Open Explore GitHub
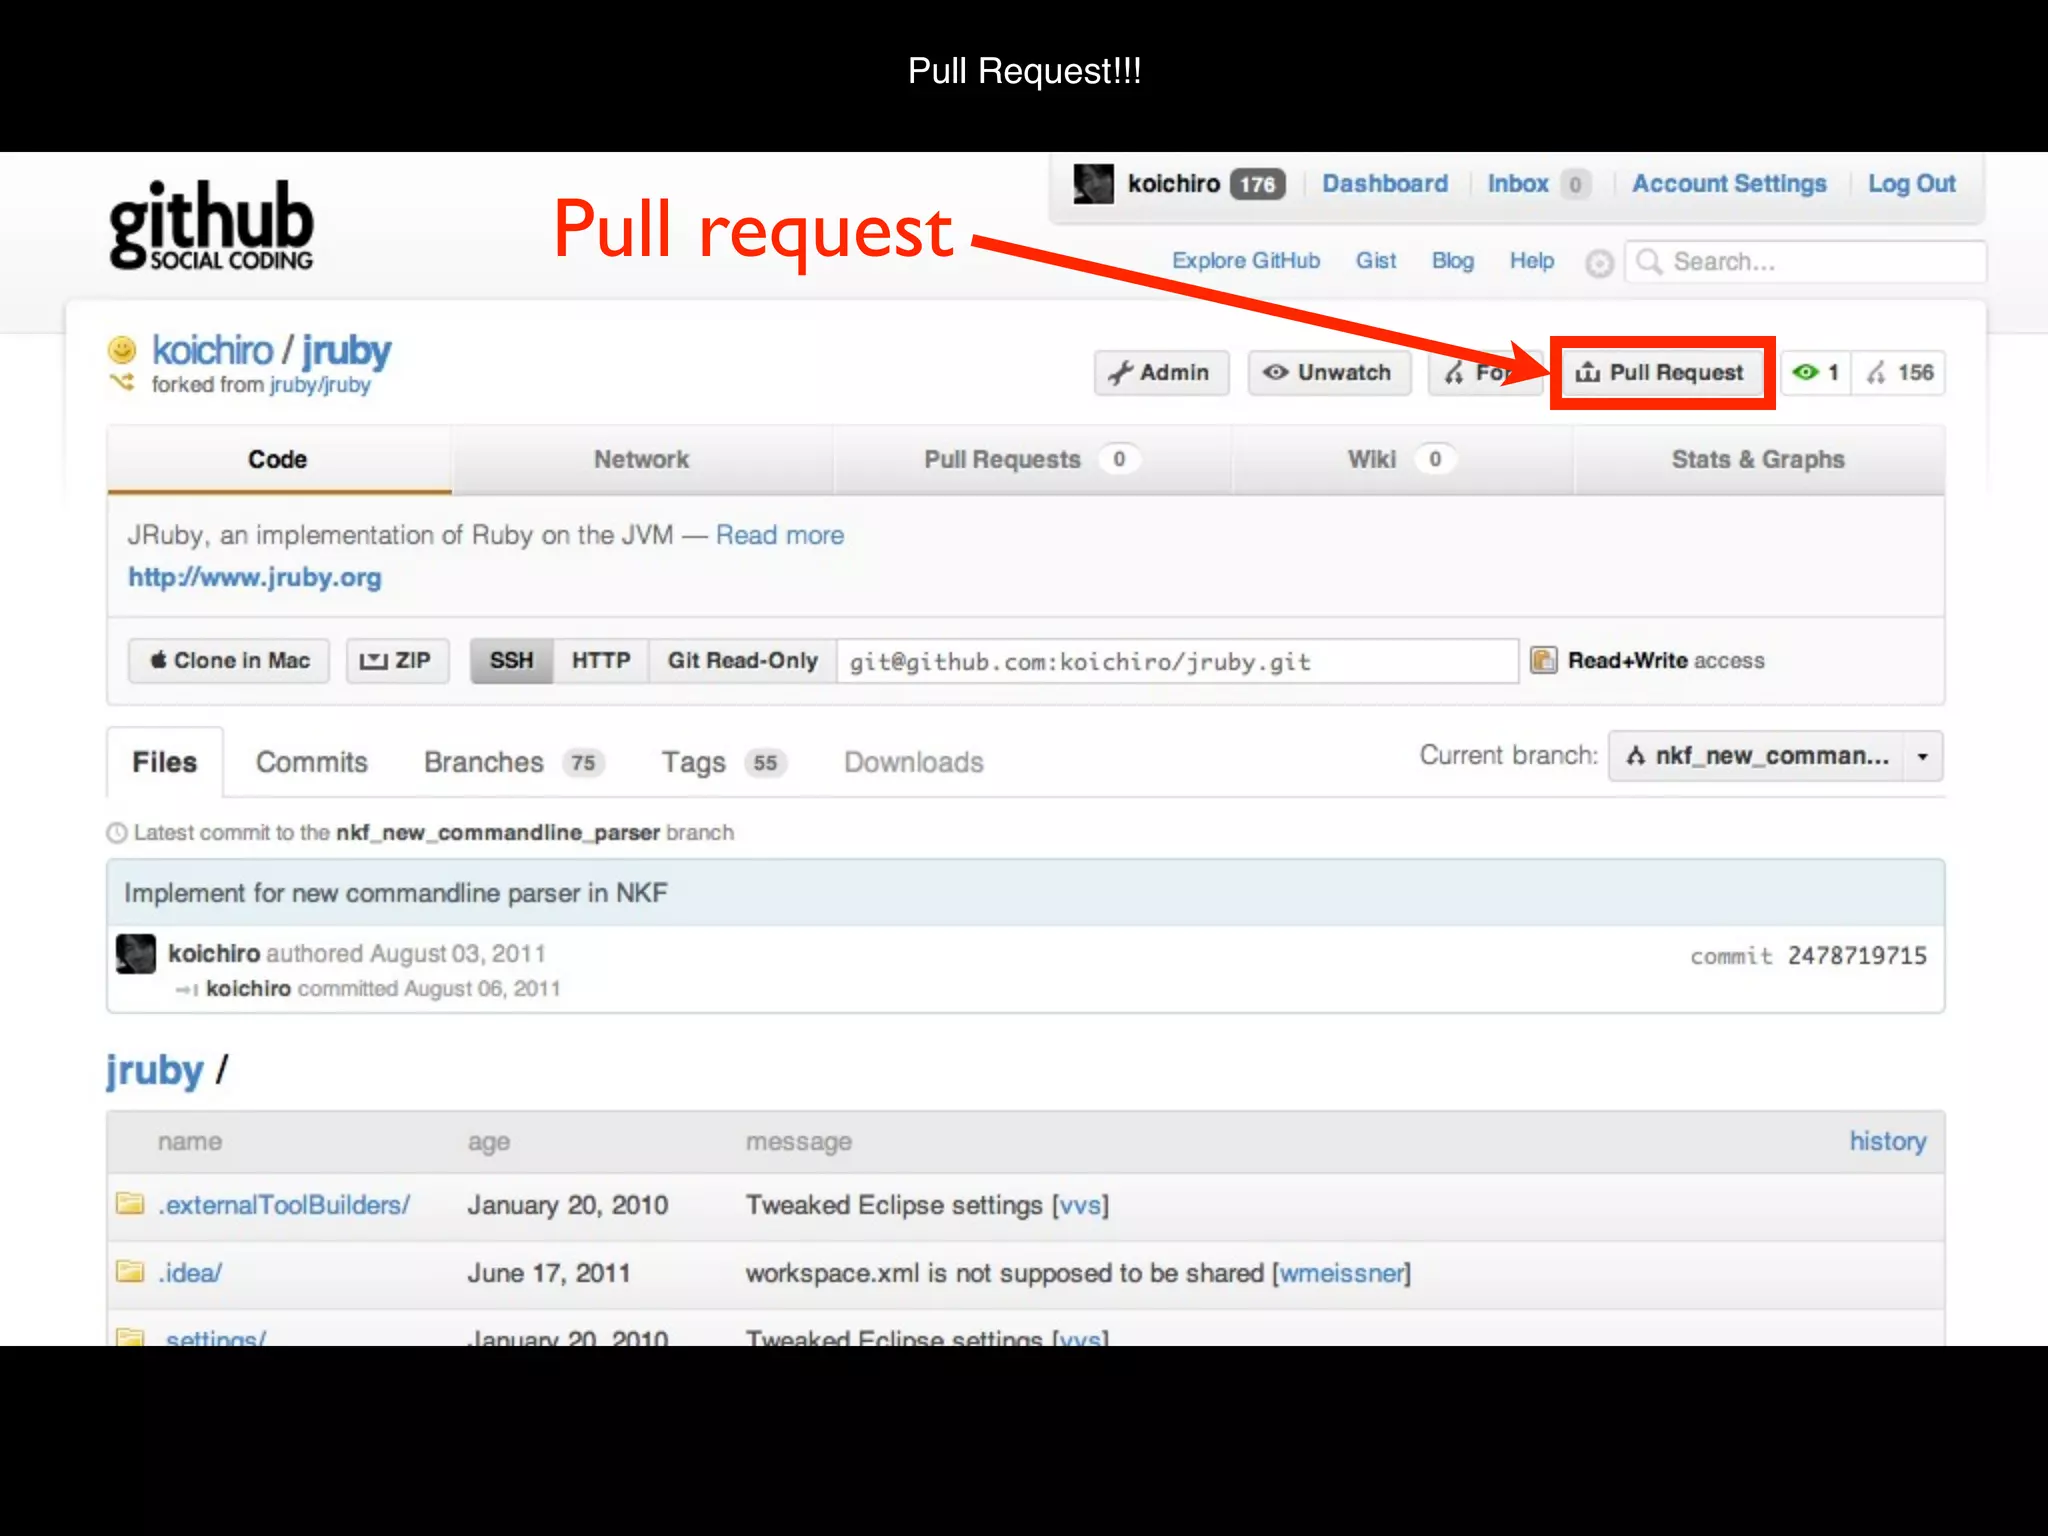The image size is (2048, 1536). pos(1246,261)
